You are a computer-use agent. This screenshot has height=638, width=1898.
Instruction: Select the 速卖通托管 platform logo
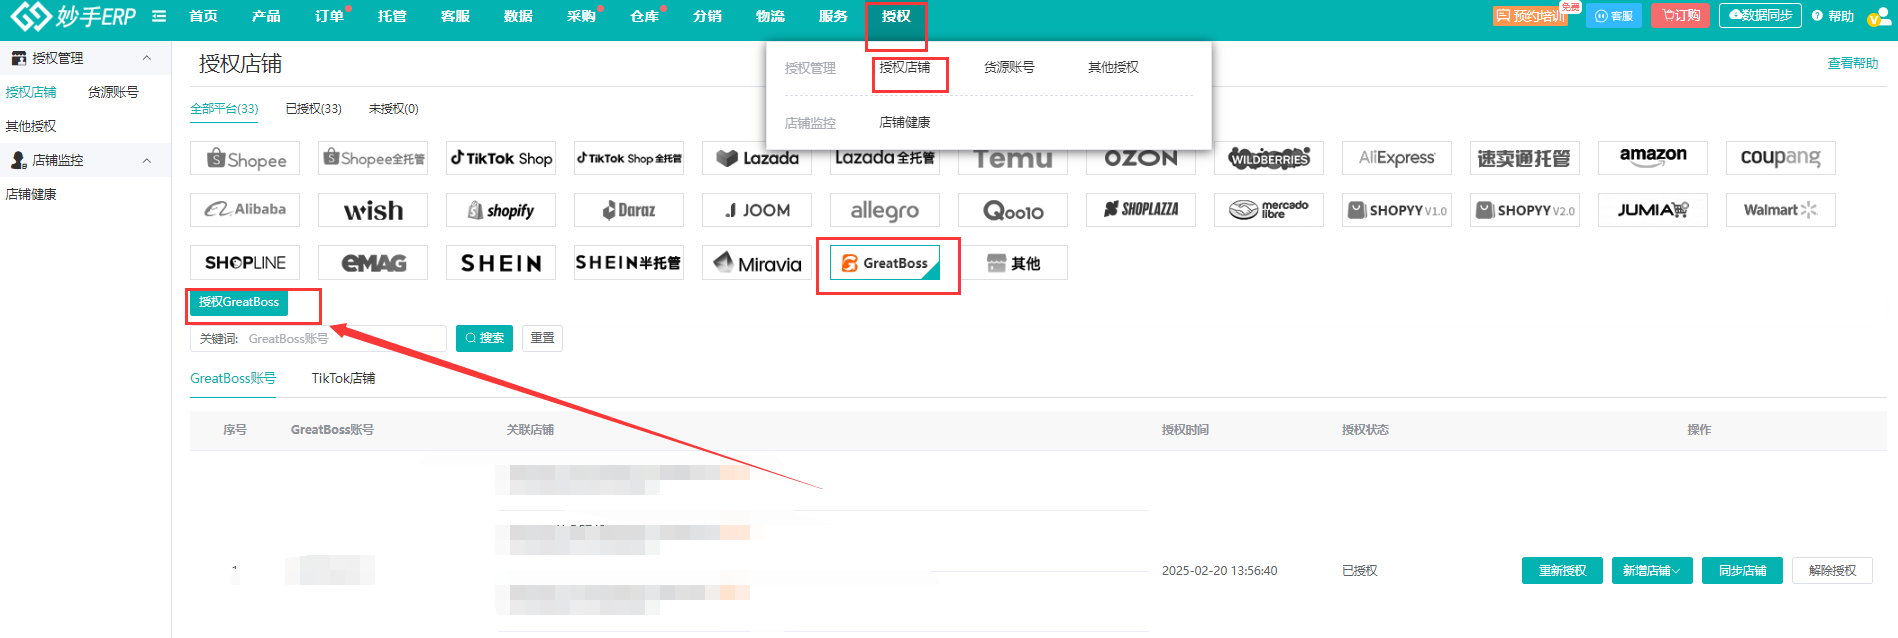coord(1525,158)
